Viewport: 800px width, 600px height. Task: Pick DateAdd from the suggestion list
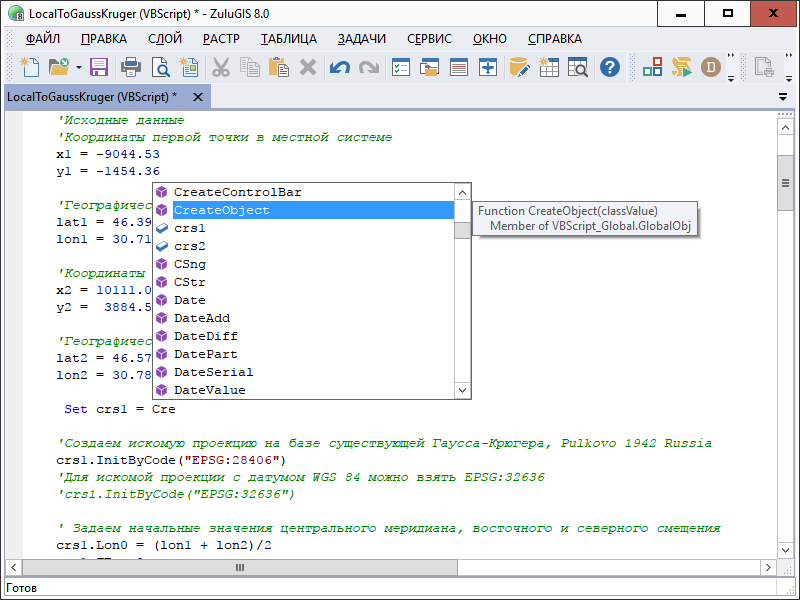click(202, 318)
